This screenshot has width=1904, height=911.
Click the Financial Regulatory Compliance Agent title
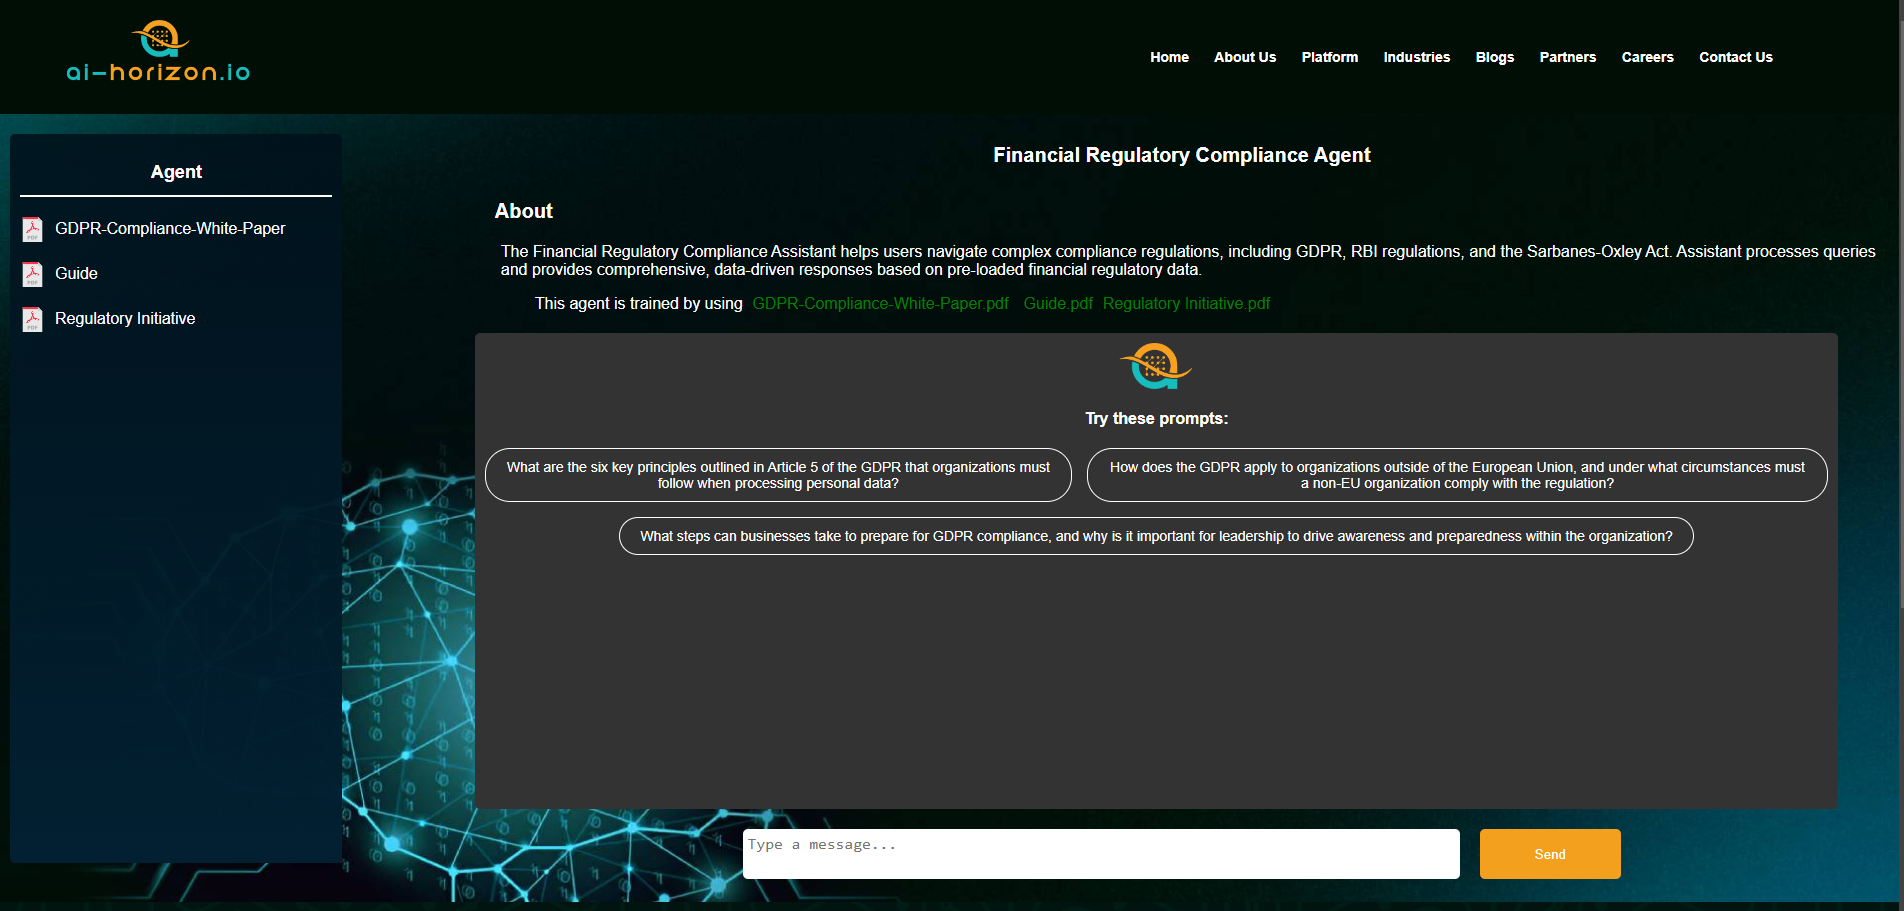click(x=1181, y=155)
